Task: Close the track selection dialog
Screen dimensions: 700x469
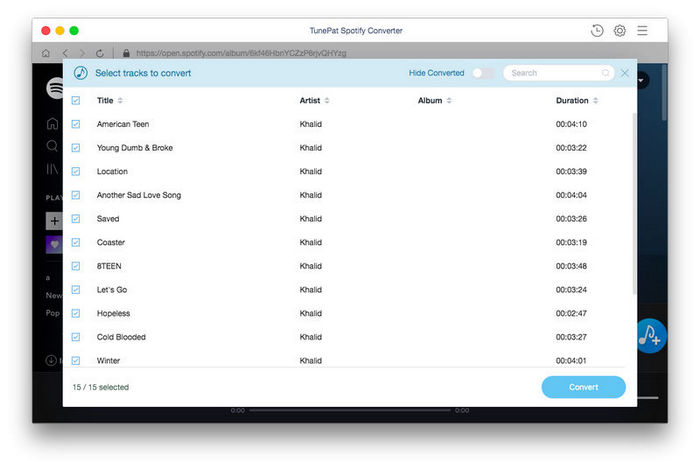Action: [x=625, y=73]
